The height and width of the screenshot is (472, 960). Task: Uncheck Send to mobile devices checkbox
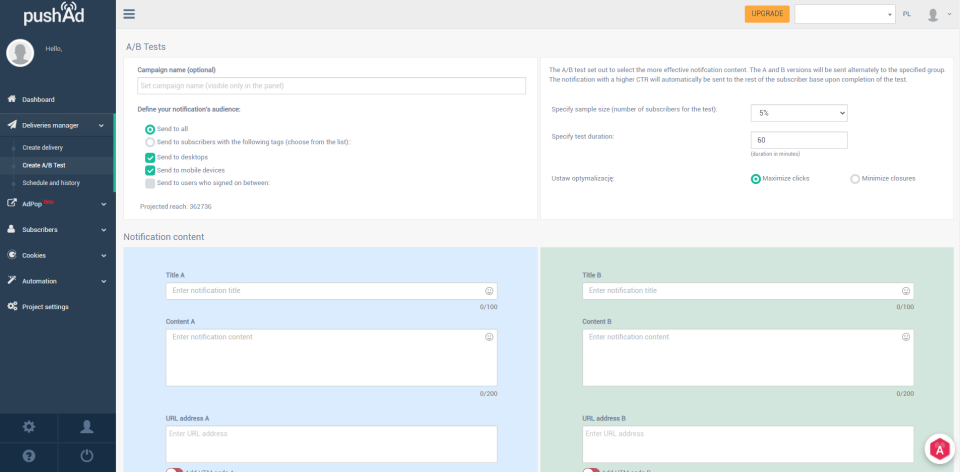click(150, 170)
